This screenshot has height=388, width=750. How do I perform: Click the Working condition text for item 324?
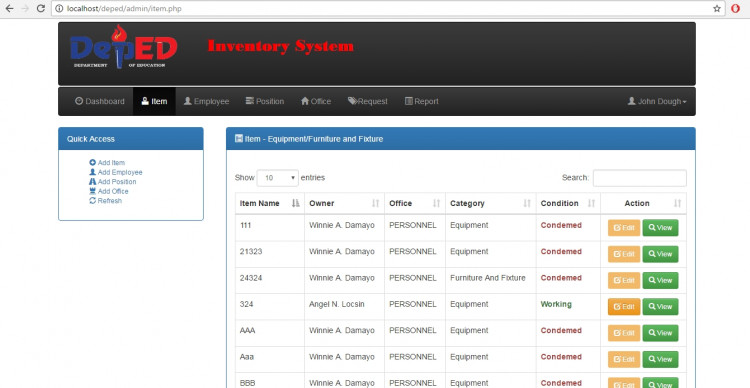click(x=556, y=304)
